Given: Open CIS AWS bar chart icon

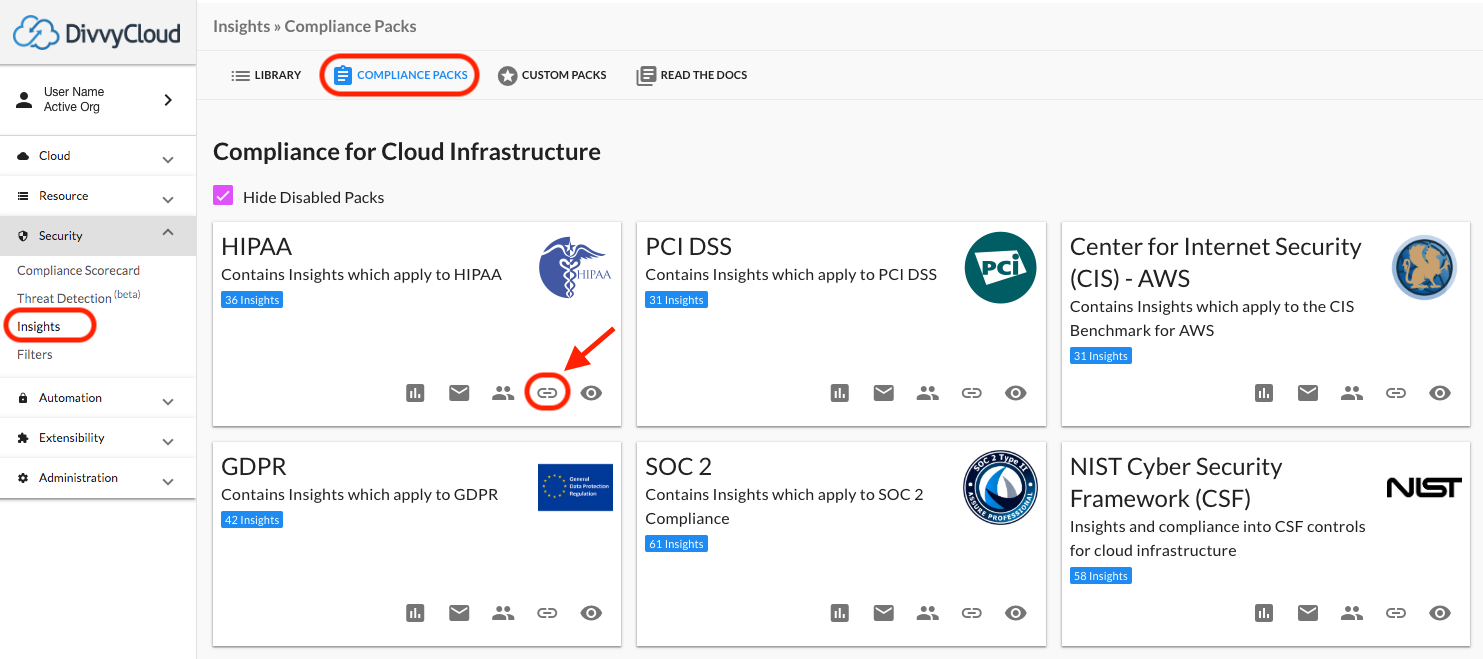Looking at the screenshot, I should 1264,393.
